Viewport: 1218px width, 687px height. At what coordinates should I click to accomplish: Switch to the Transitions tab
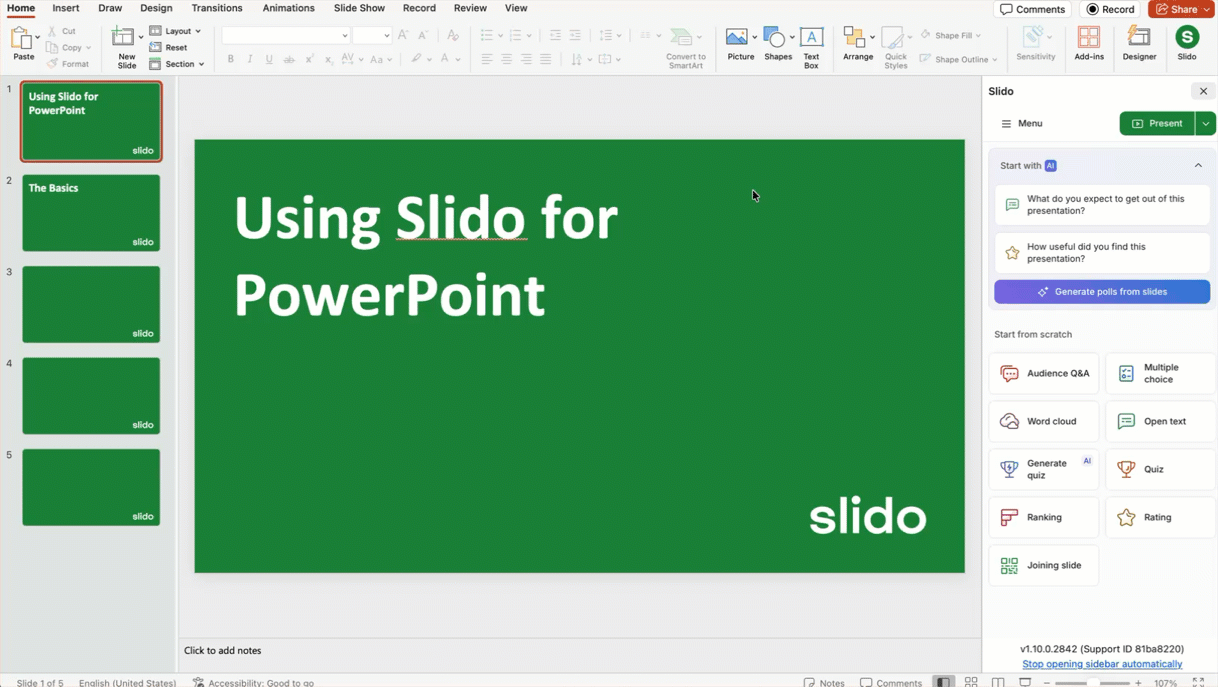217,8
